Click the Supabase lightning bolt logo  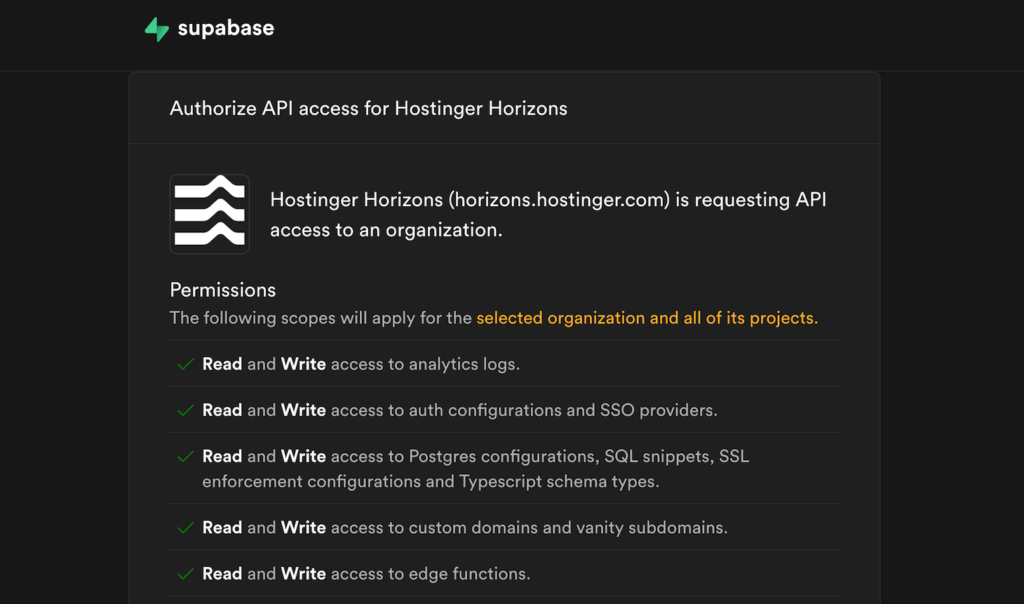(155, 28)
